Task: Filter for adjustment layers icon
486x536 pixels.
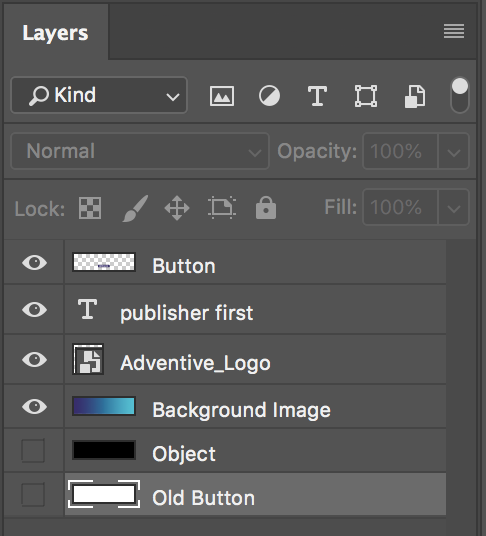Action: [269, 96]
